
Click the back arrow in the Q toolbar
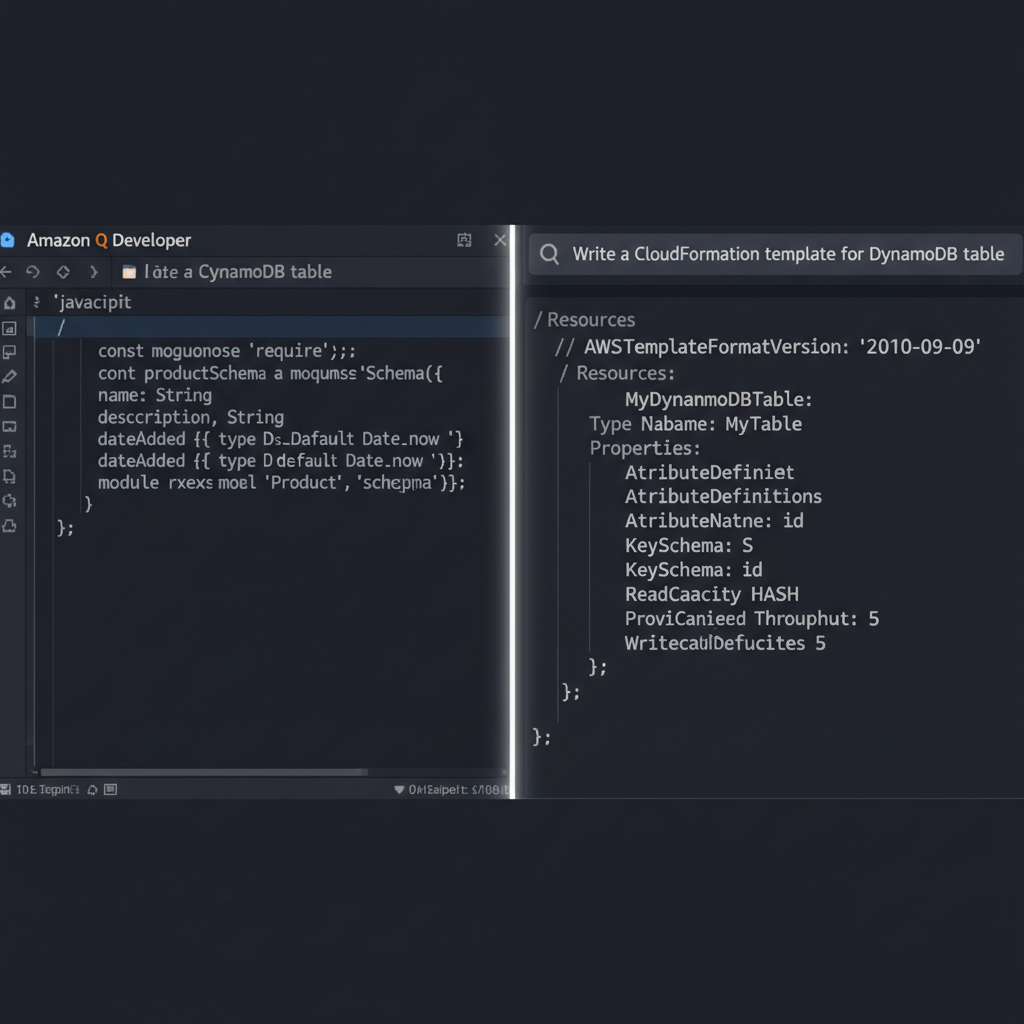8,271
